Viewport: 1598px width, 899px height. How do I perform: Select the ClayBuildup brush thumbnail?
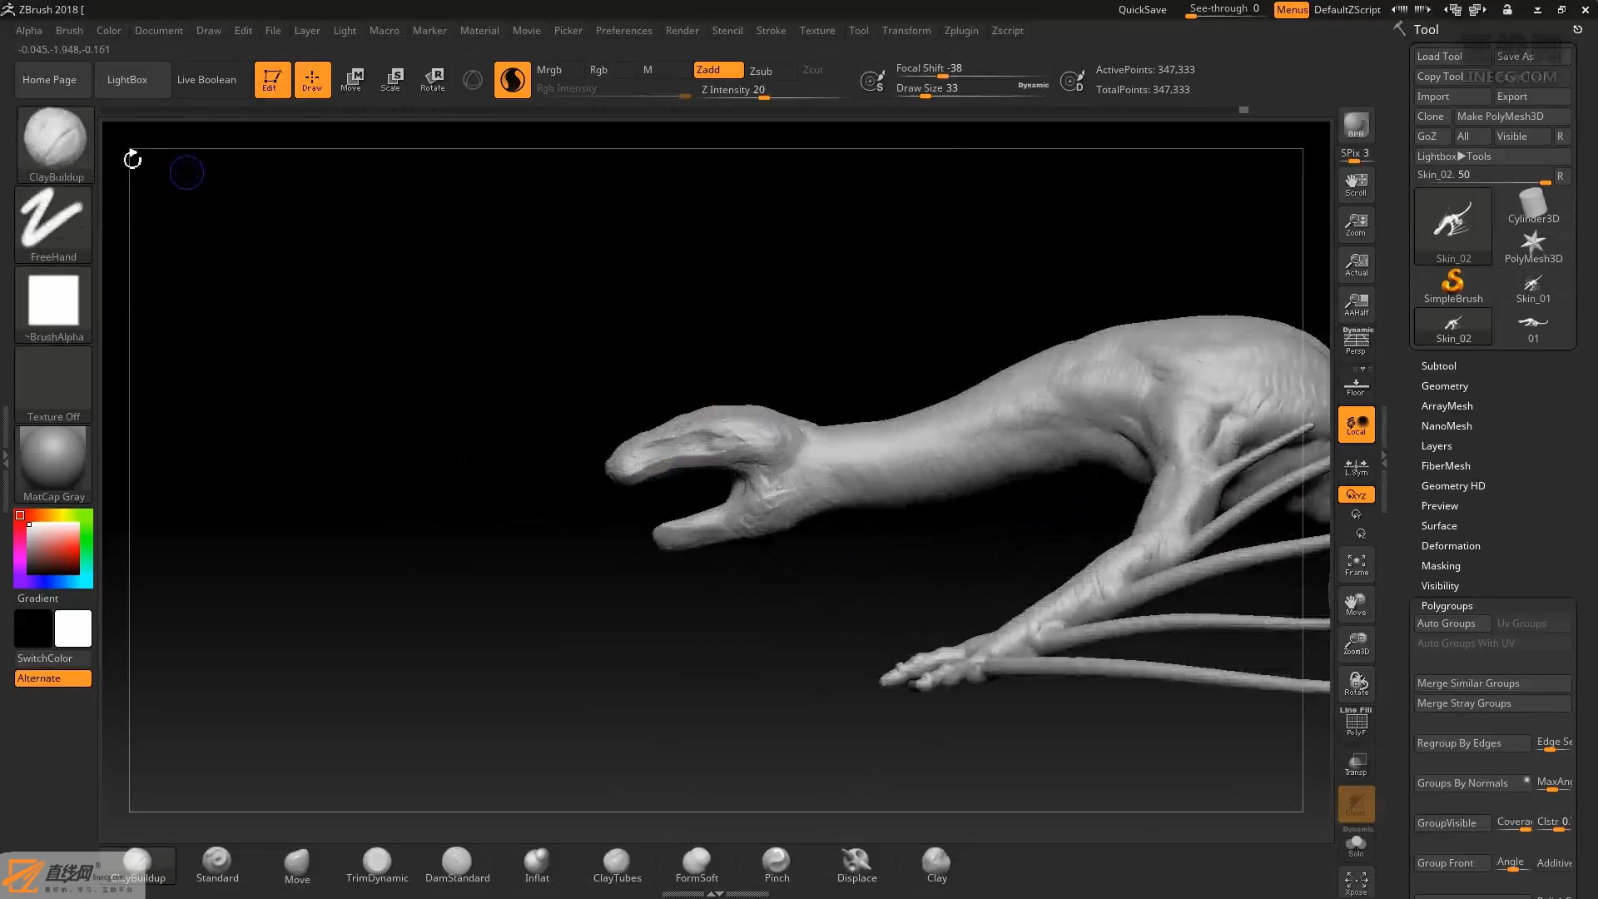54,145
